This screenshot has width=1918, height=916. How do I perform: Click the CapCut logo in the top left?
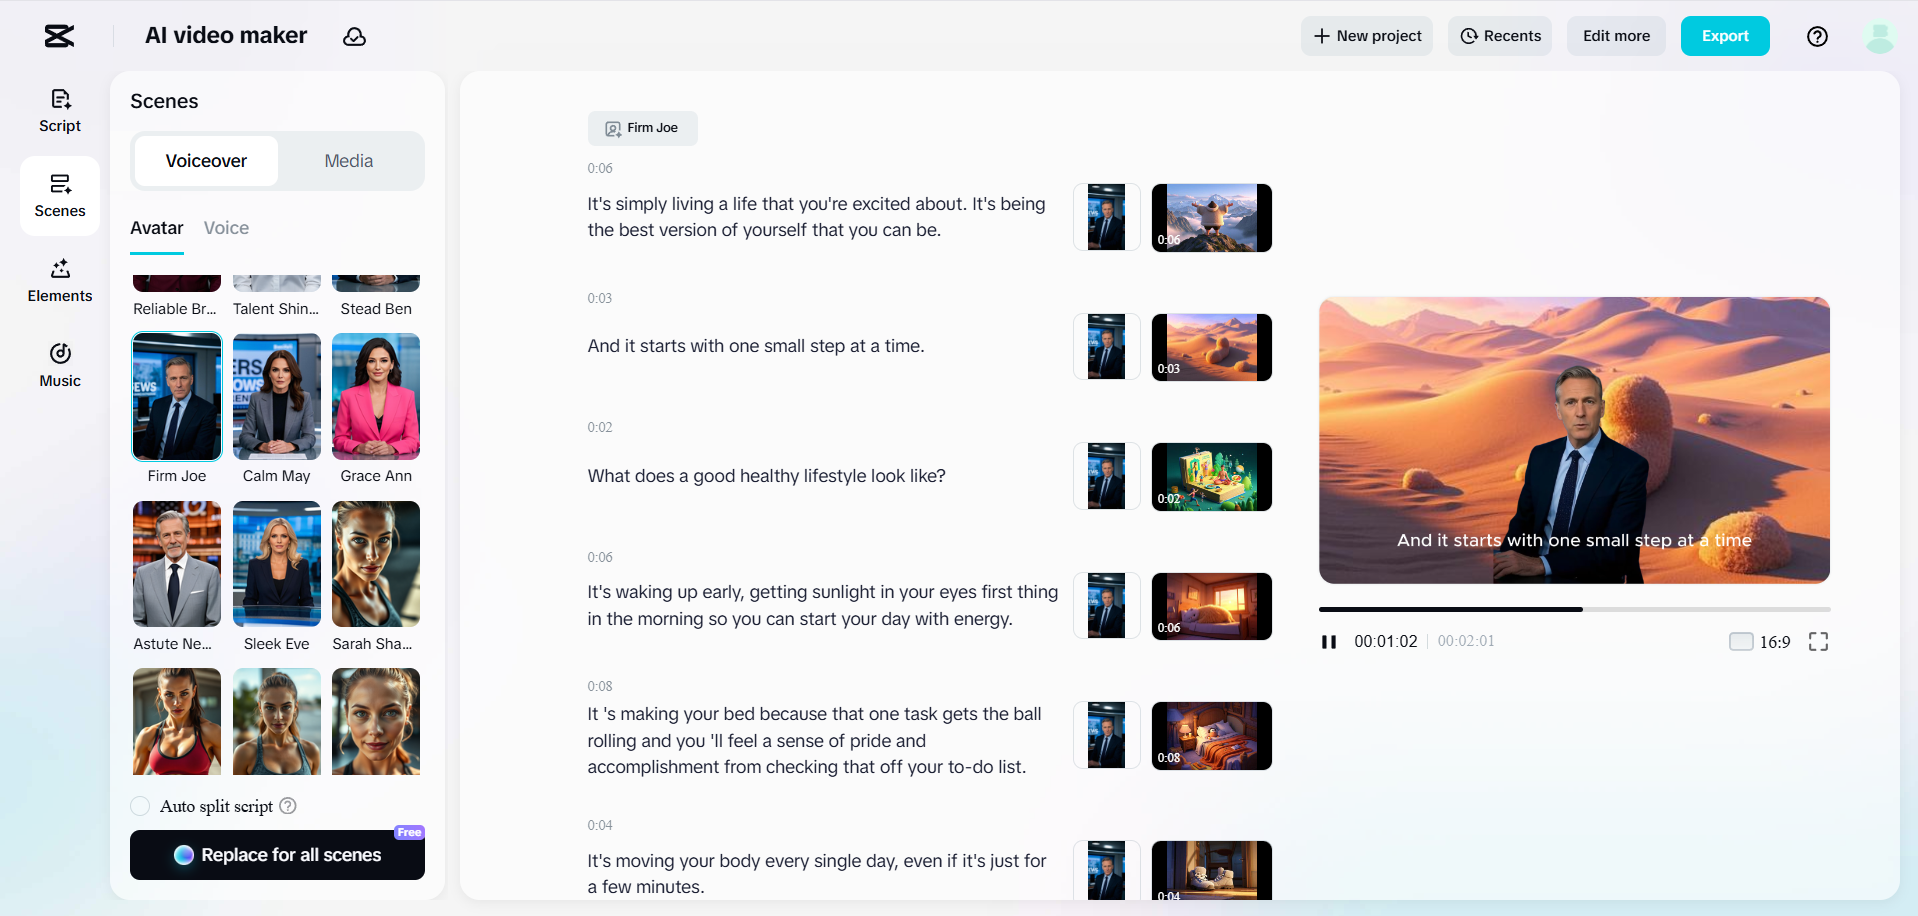57,36
